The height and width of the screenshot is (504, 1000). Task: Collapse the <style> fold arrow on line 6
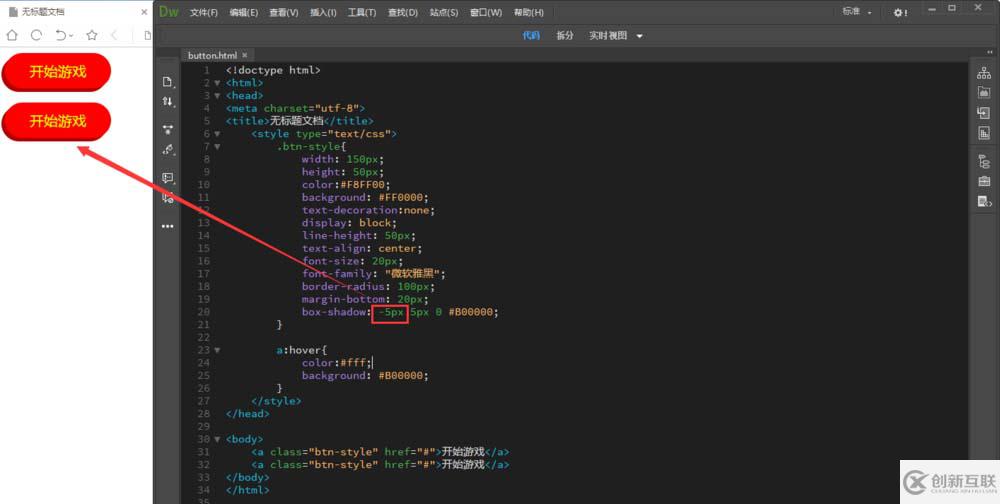(217, 134)
